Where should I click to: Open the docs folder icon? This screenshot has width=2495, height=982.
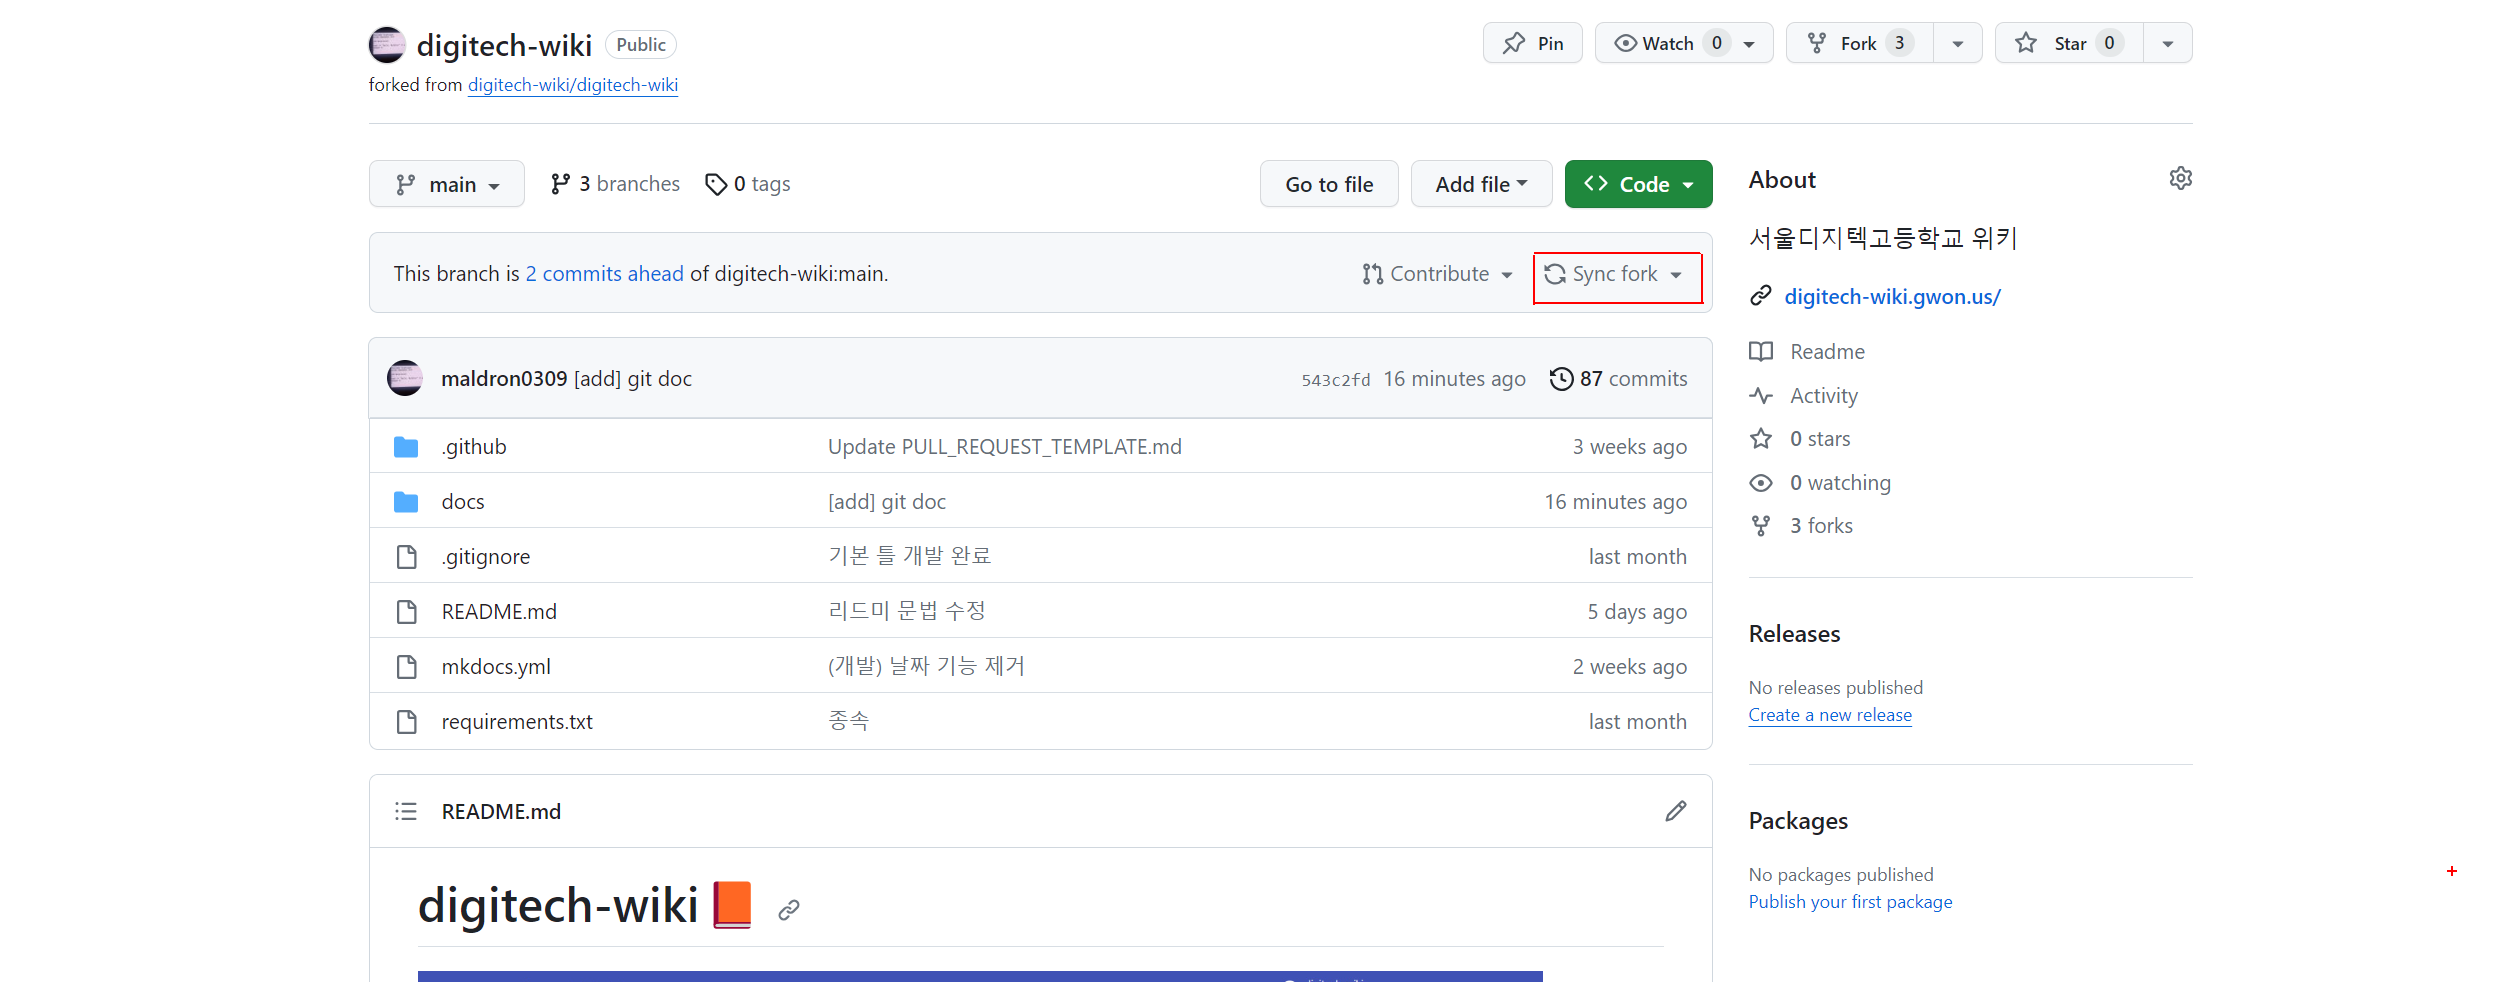tap(406, 502)
